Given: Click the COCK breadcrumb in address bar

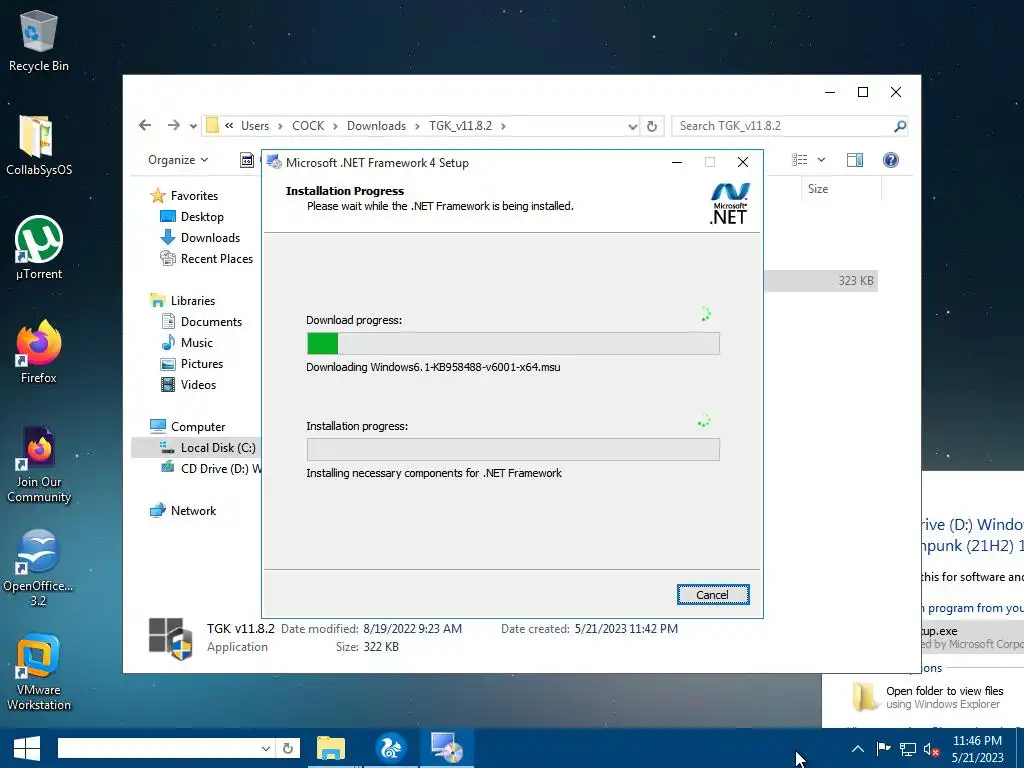Looking at the screenshot, I should point(308,126).
